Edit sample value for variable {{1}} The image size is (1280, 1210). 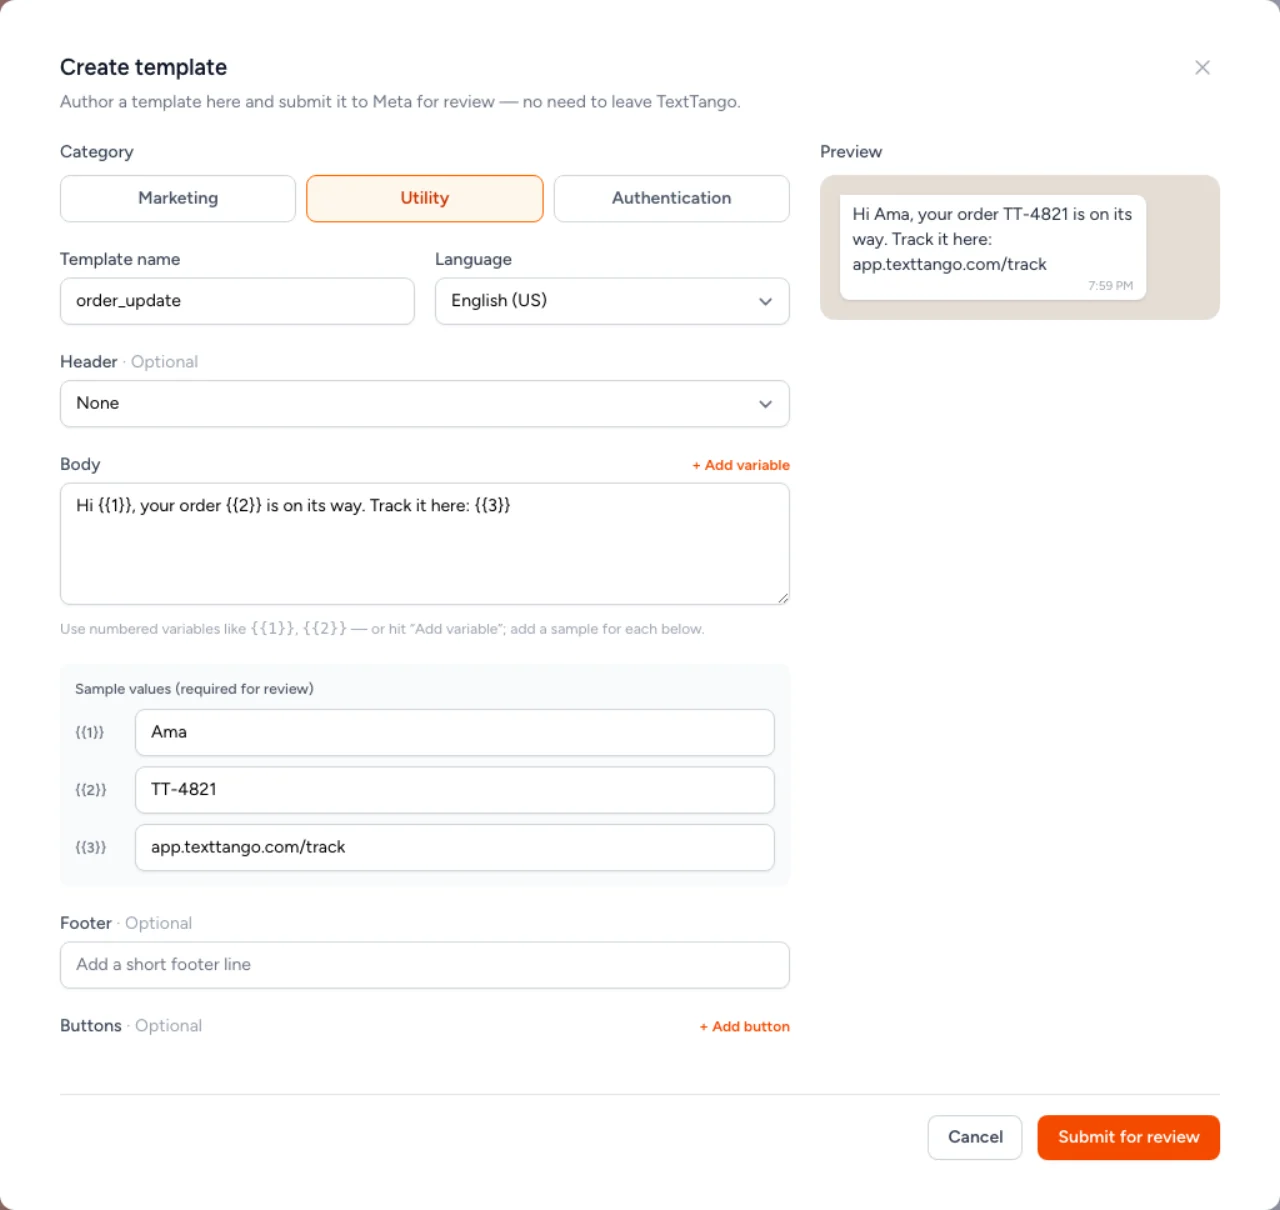pos(455,732)
